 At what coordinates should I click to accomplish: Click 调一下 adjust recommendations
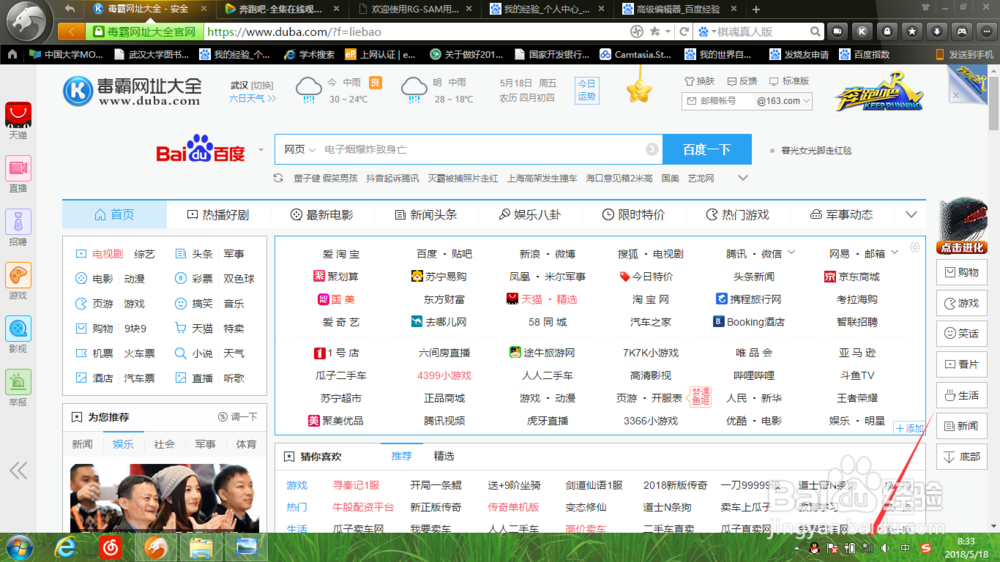[237, 417]
